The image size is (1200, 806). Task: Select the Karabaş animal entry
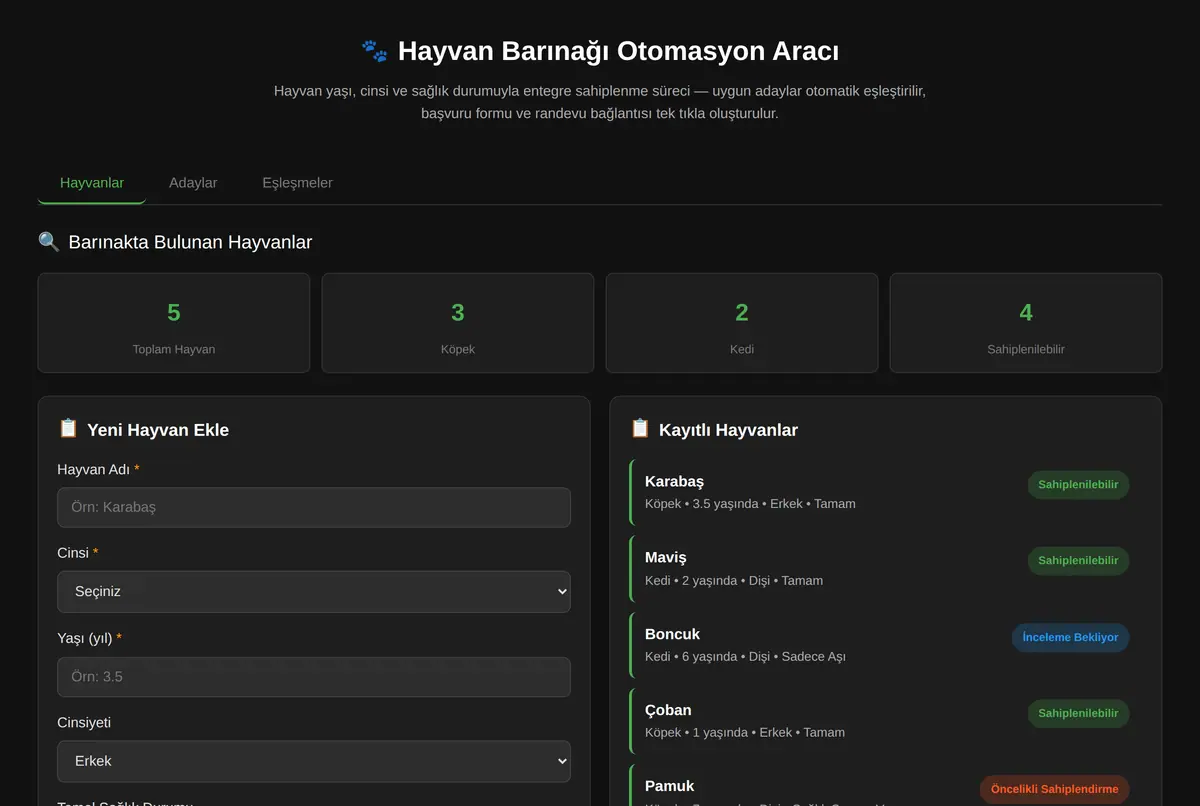[886, 492]
